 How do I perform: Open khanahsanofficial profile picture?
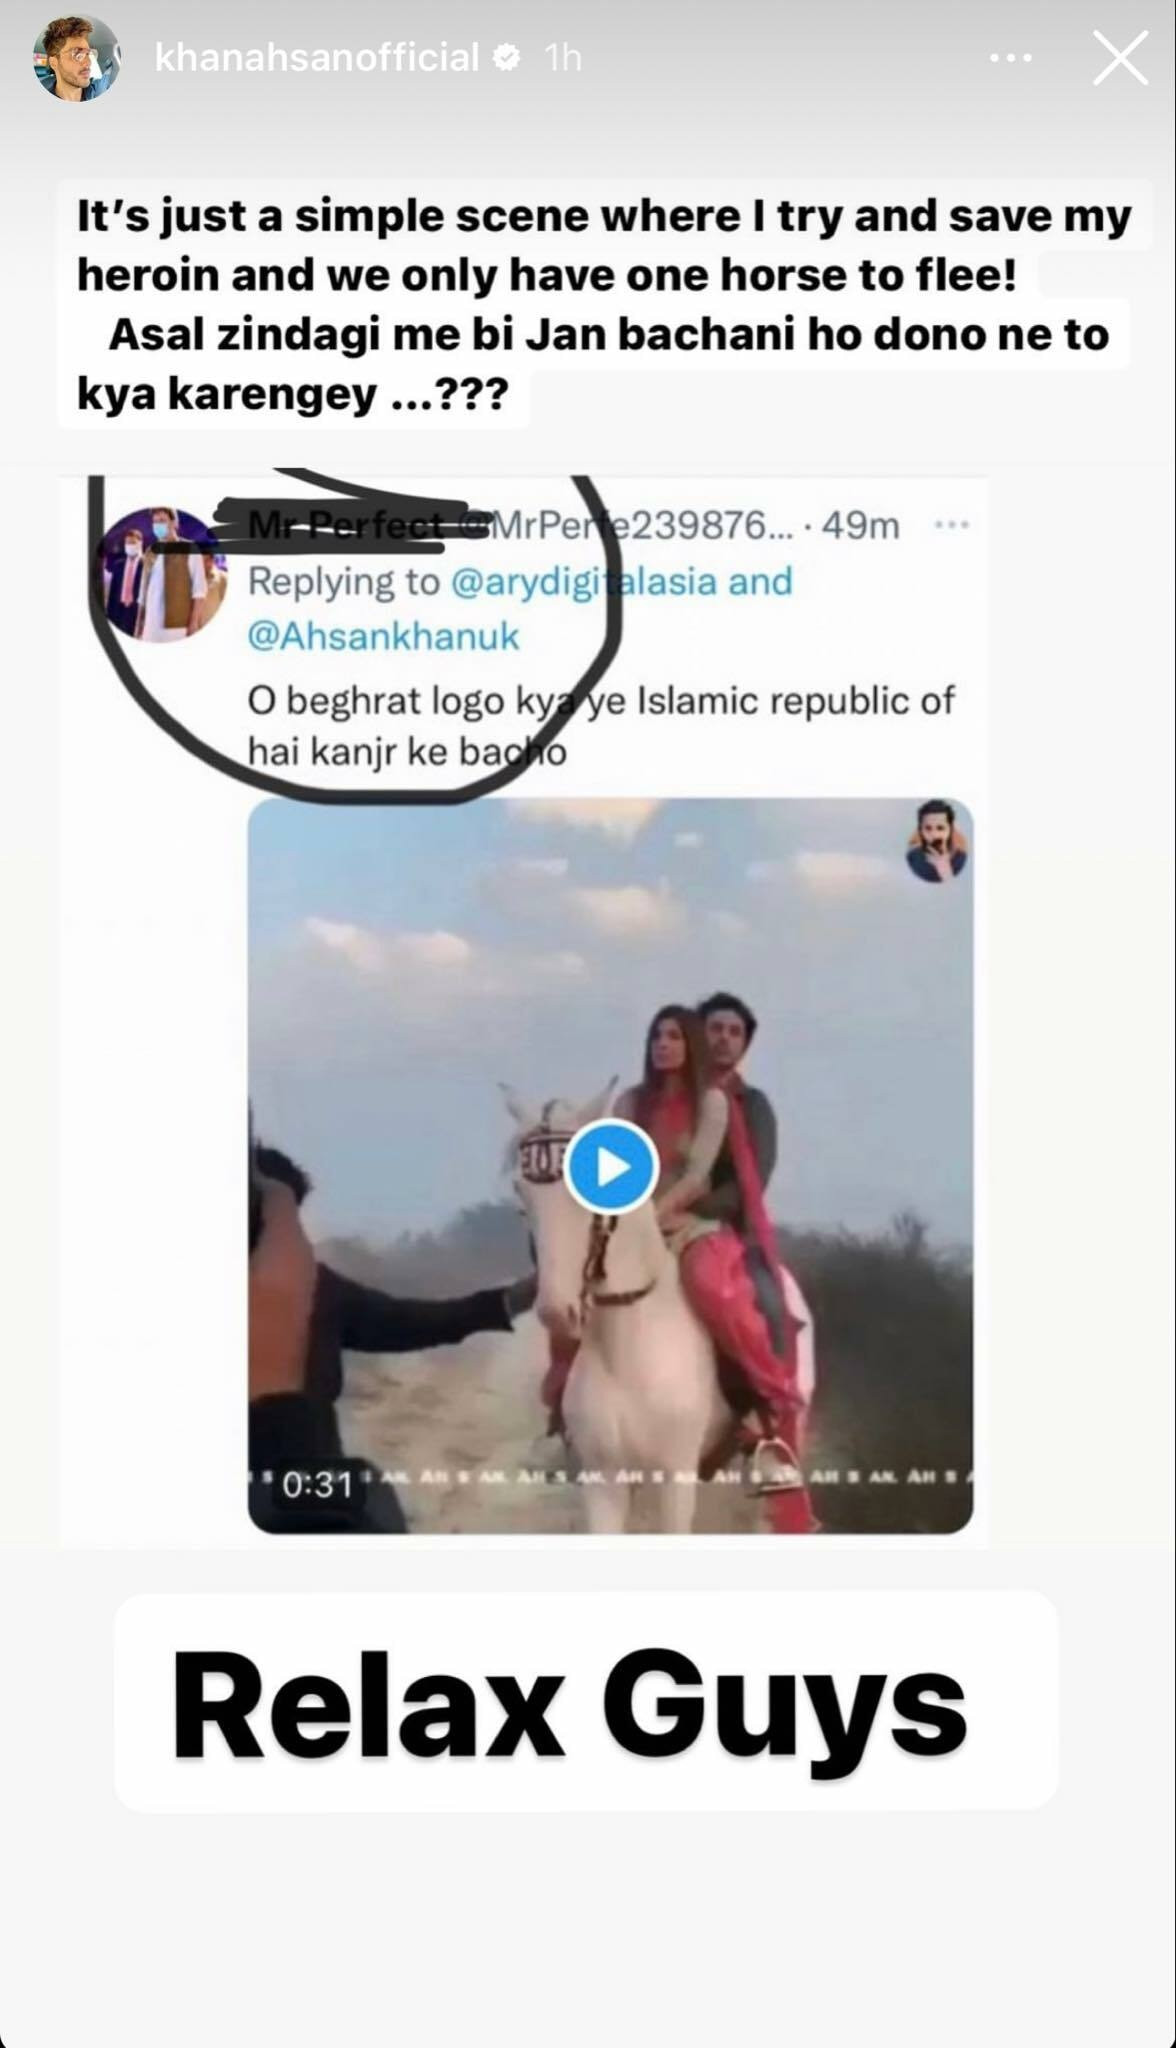[76, 59]
